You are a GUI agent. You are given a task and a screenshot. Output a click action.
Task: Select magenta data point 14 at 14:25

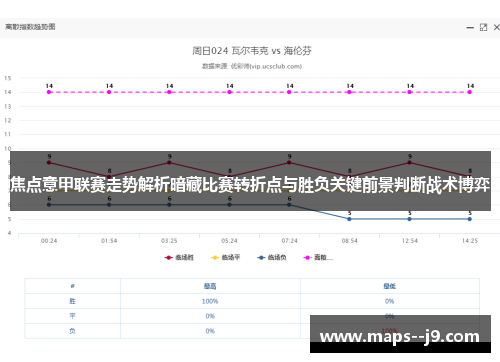(470, 92)
